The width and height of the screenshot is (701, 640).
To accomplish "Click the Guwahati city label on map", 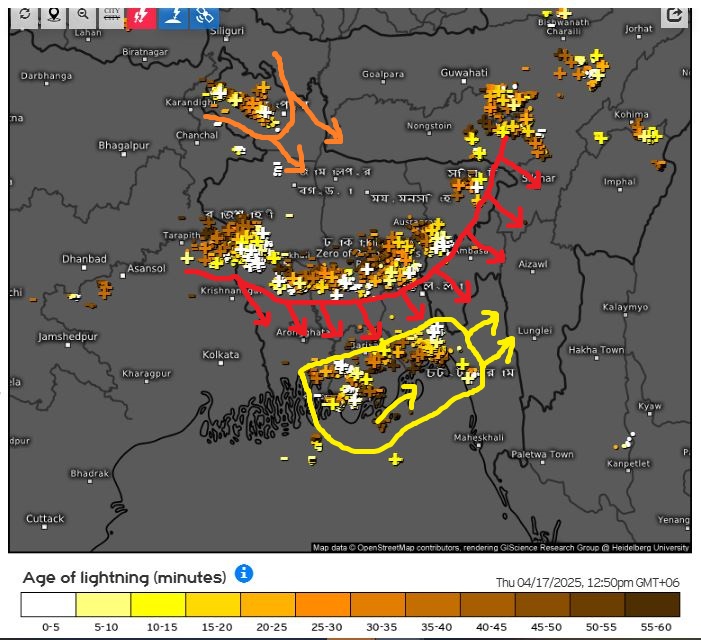I will click(464, 73).
